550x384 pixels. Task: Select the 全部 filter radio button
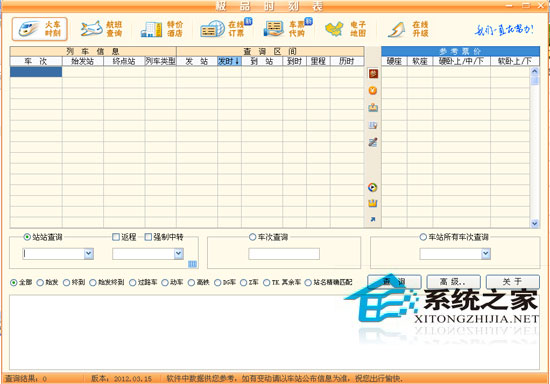tap(14, 282)
